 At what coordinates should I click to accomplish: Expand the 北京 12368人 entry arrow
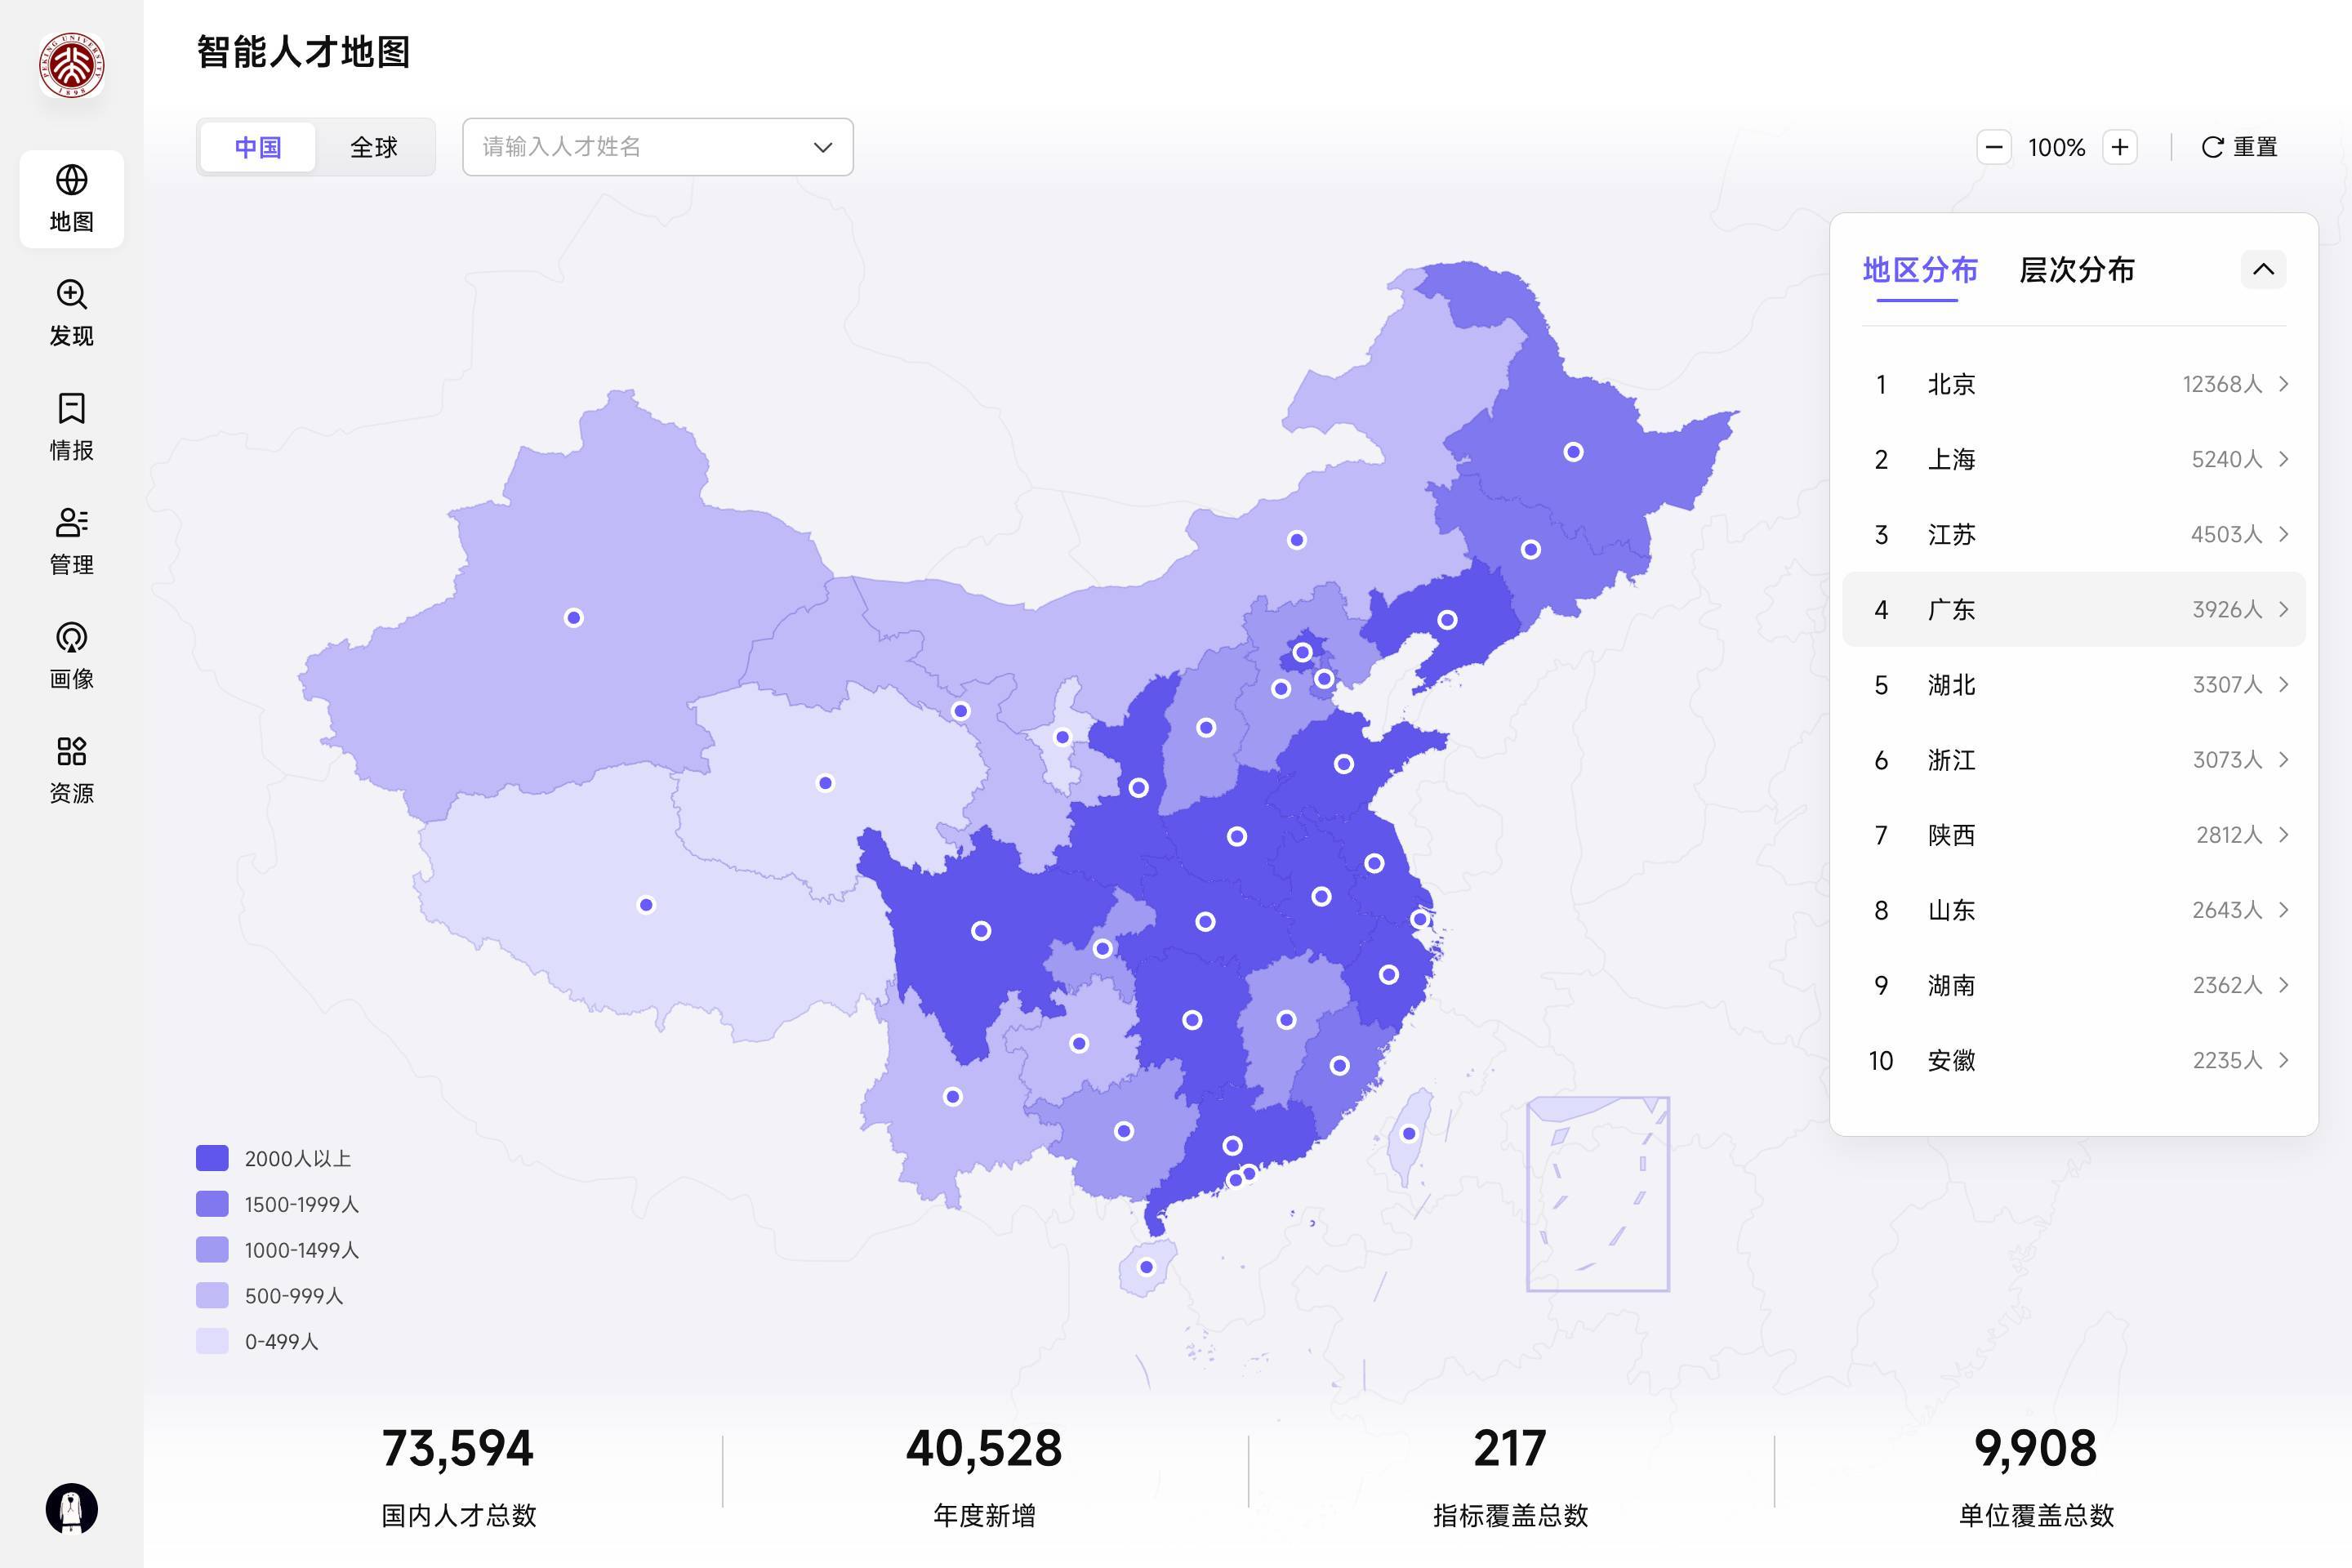point(2284,384)
